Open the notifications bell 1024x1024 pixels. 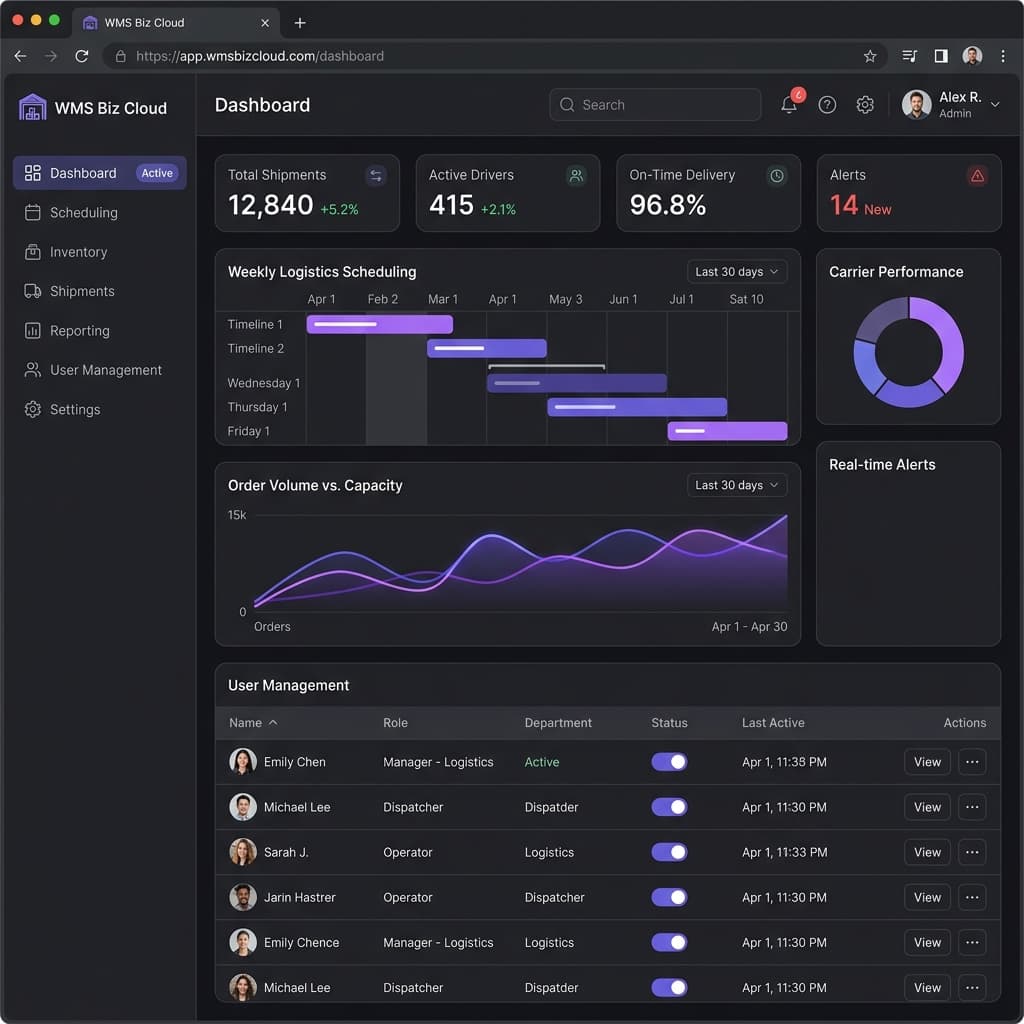(x=789, y=104)
